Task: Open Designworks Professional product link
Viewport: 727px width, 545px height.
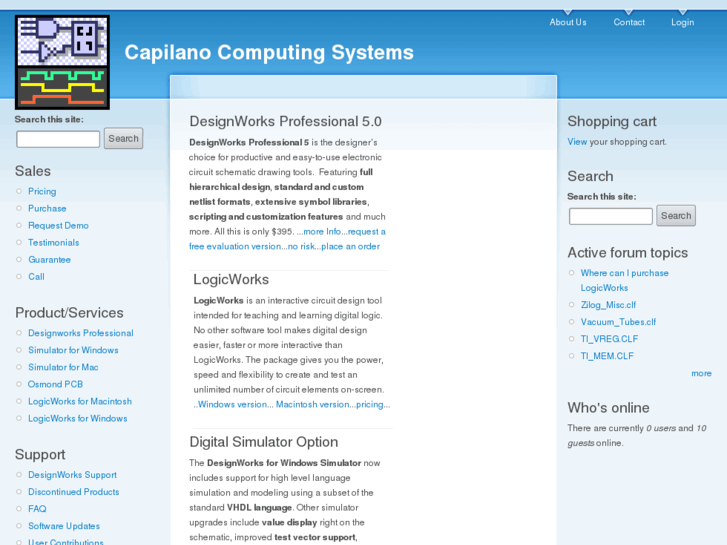Action: pos(81,333)
